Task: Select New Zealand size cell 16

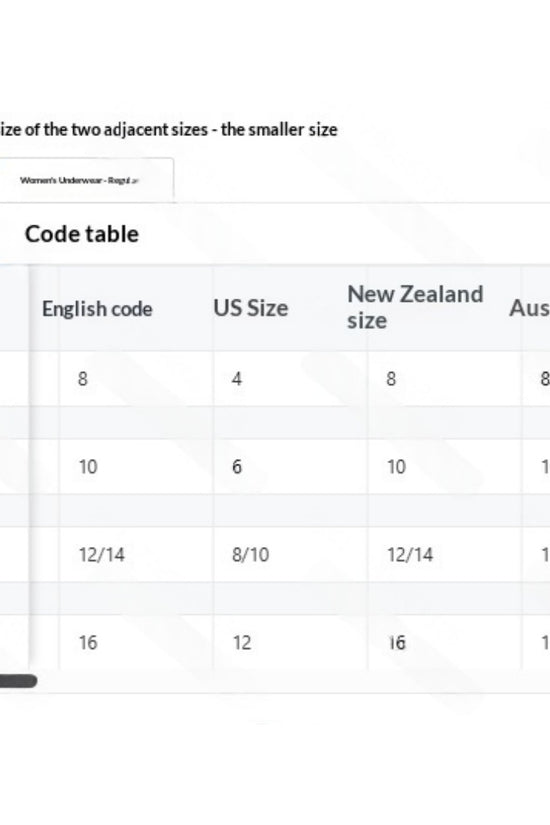Action: pos(397,642)
